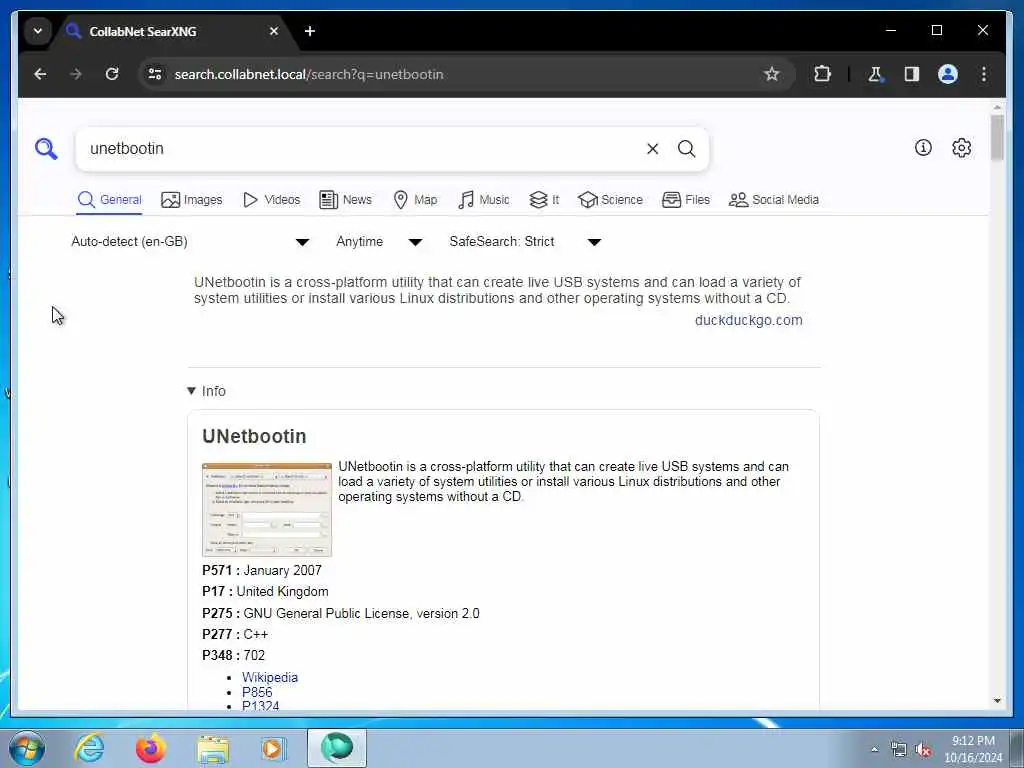Clear the search query with X icon
This screenshot has height=768, width=1024.
tap(652, 149)
